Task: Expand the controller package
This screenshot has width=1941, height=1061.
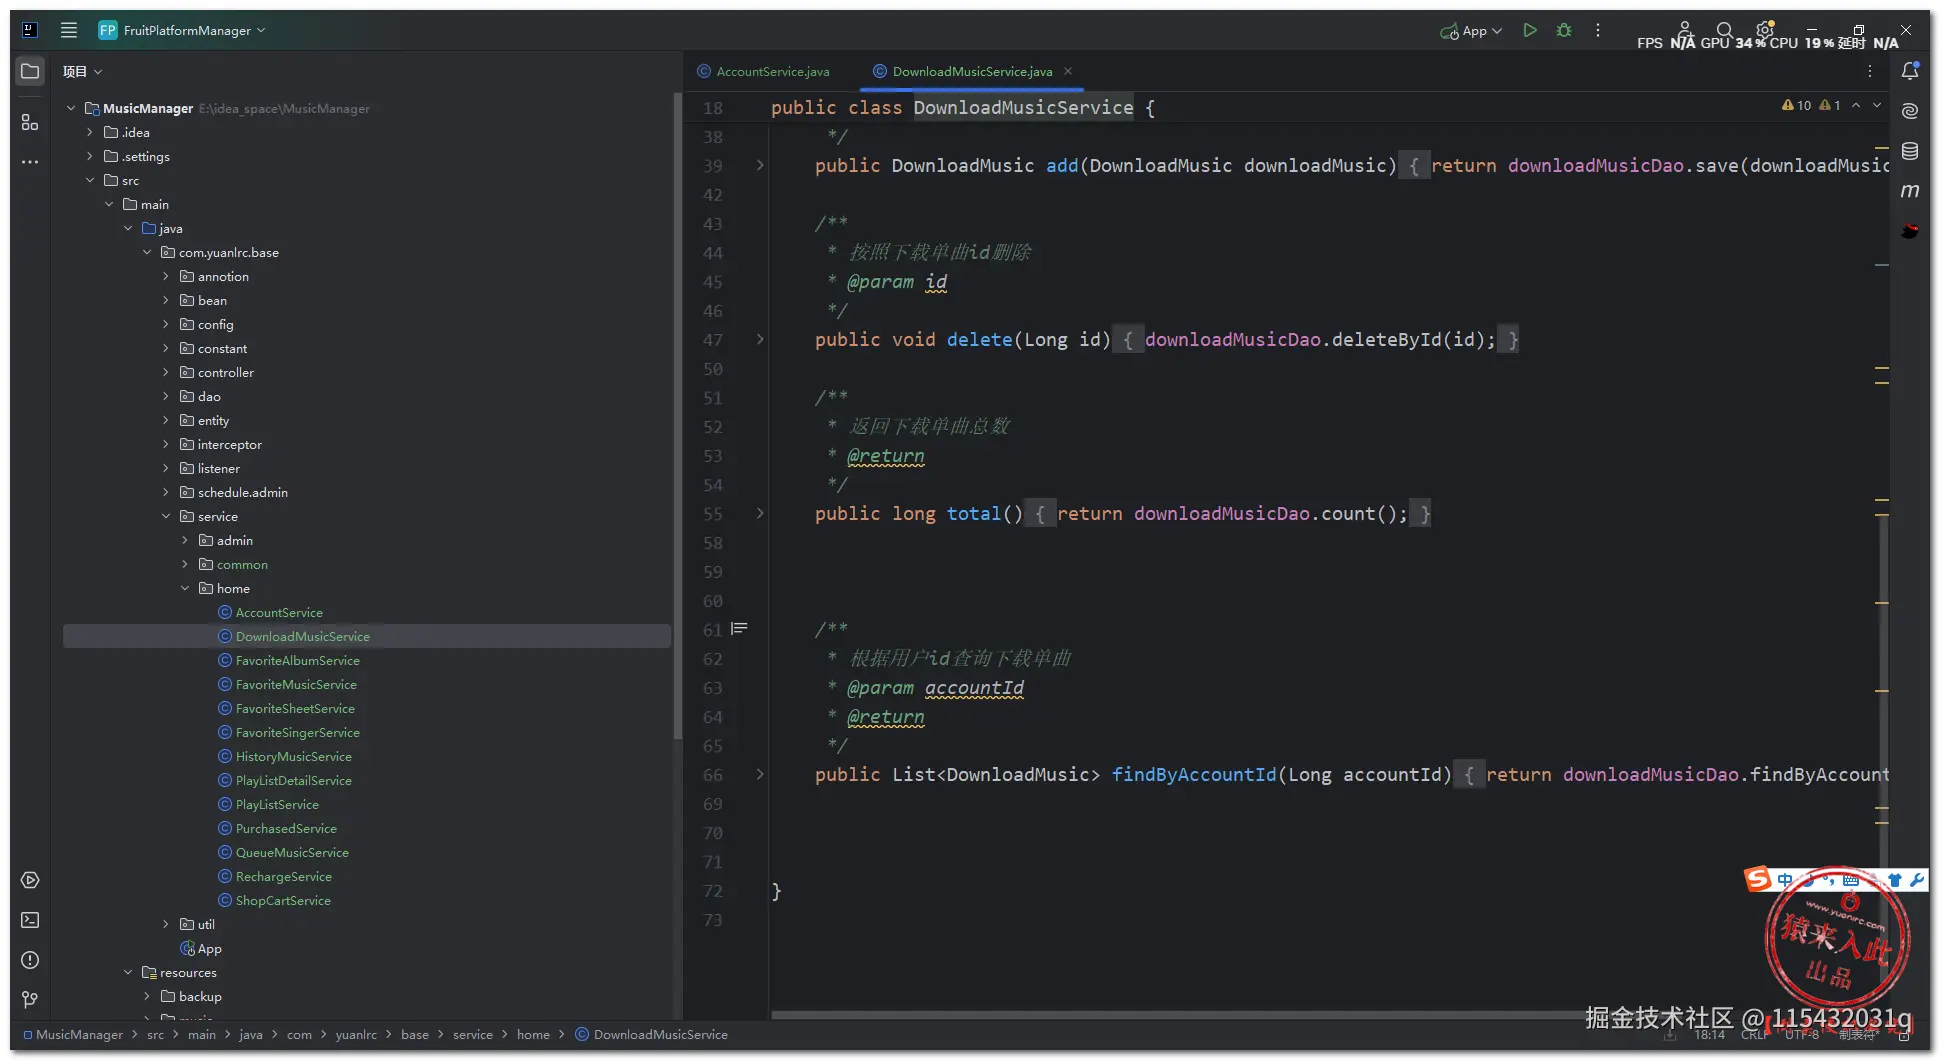Action: (166, 372)
